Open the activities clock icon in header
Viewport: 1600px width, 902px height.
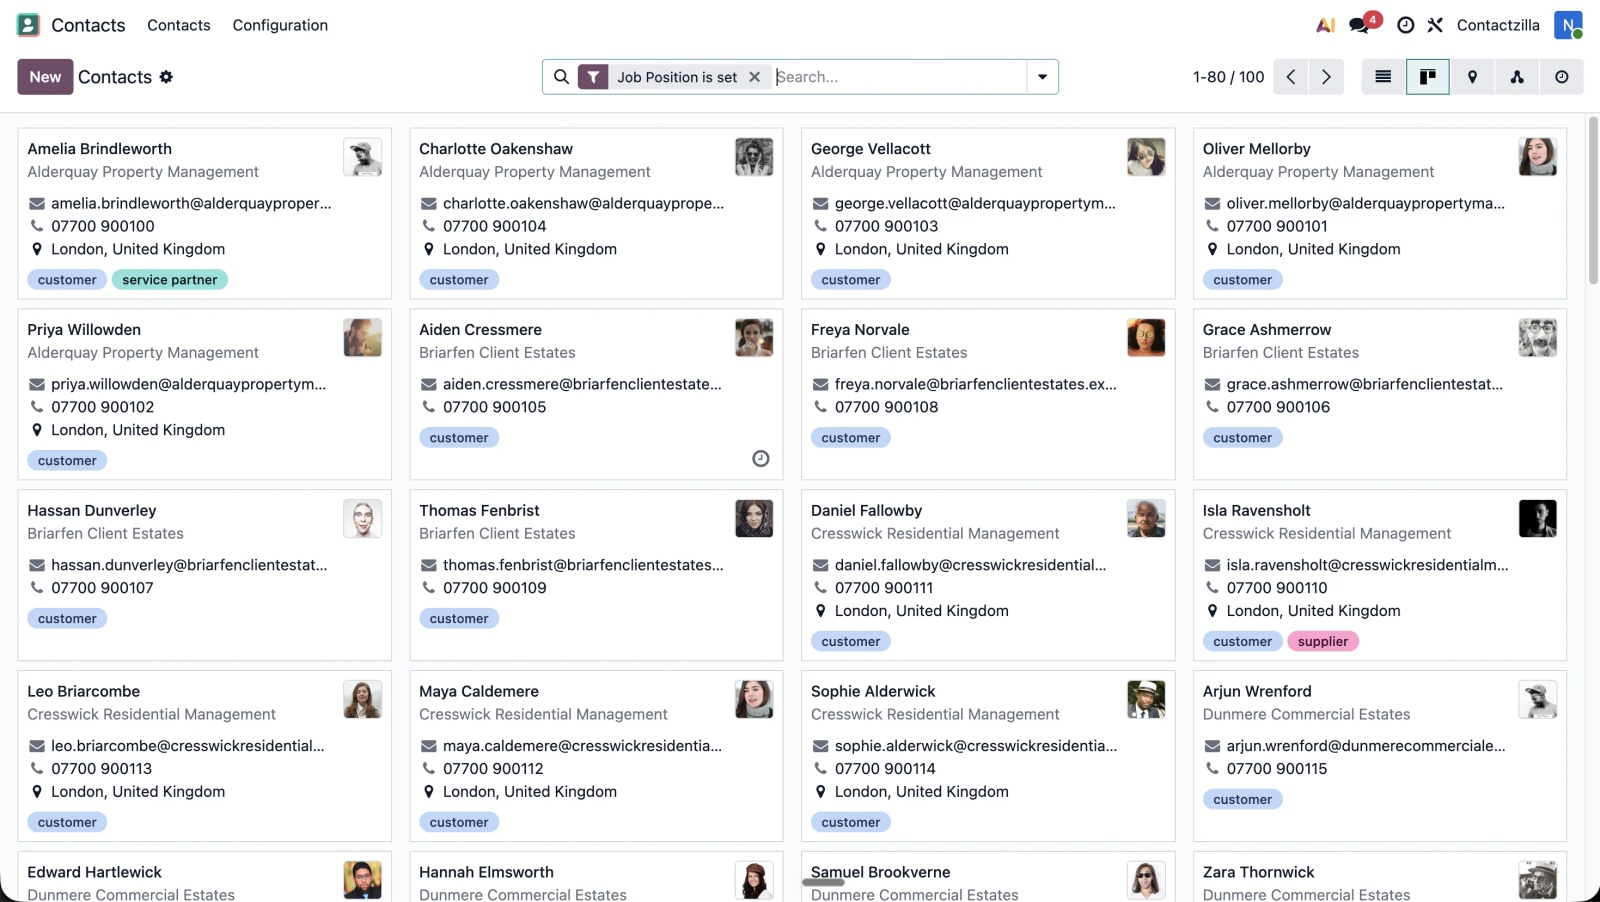click(1406, 25)
